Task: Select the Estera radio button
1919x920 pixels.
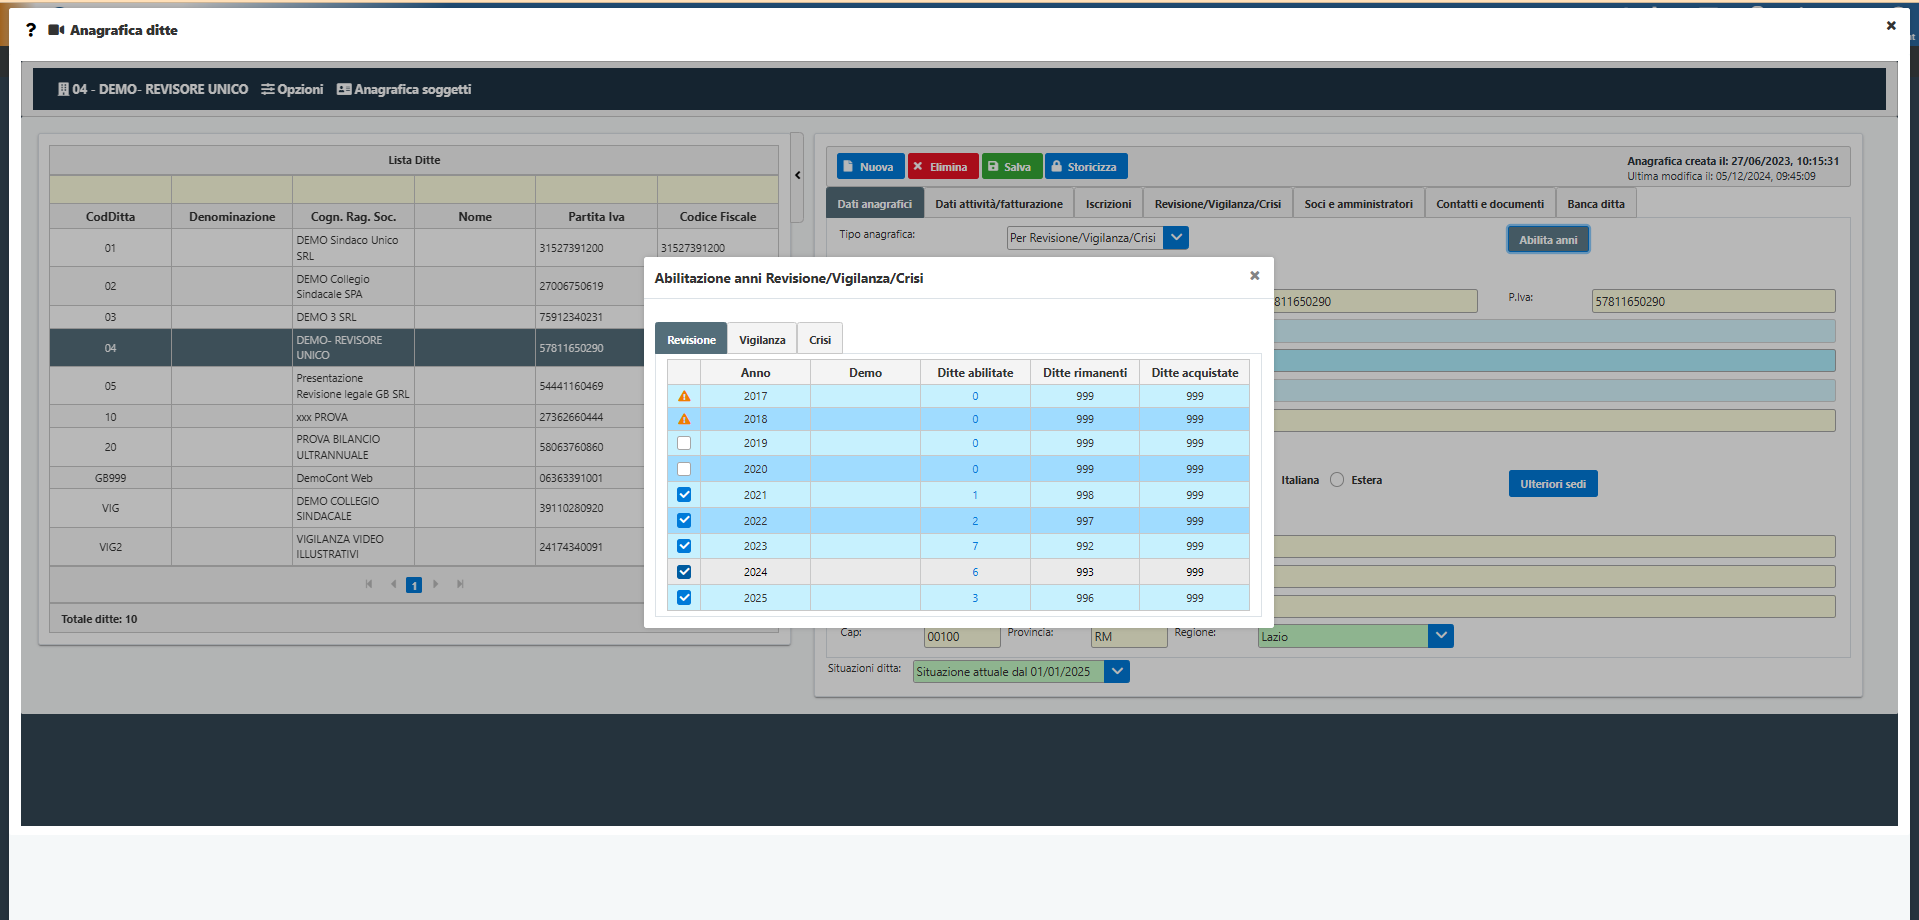Action: tap(1337, 480)
